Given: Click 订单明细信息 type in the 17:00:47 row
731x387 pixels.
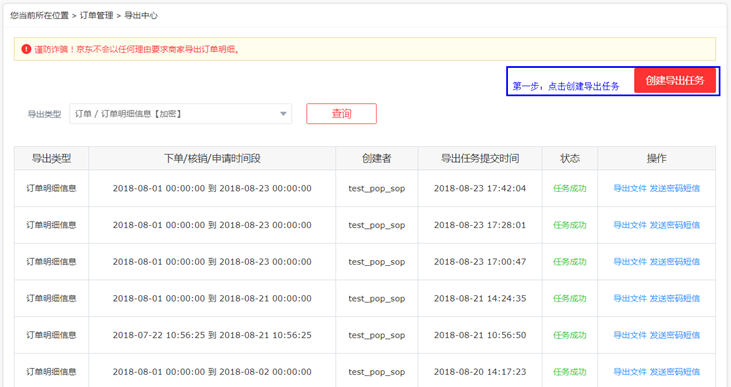Looking at the screenshot, I should coord(51,262).
